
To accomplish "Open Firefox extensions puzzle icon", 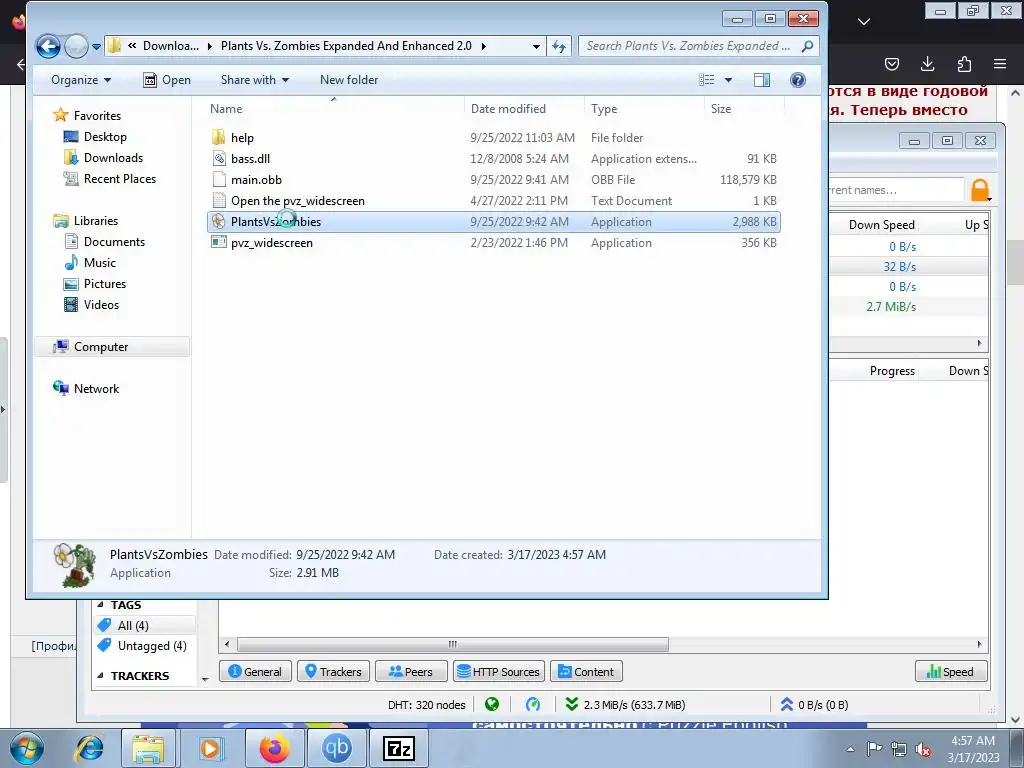I will coord(964,63).
